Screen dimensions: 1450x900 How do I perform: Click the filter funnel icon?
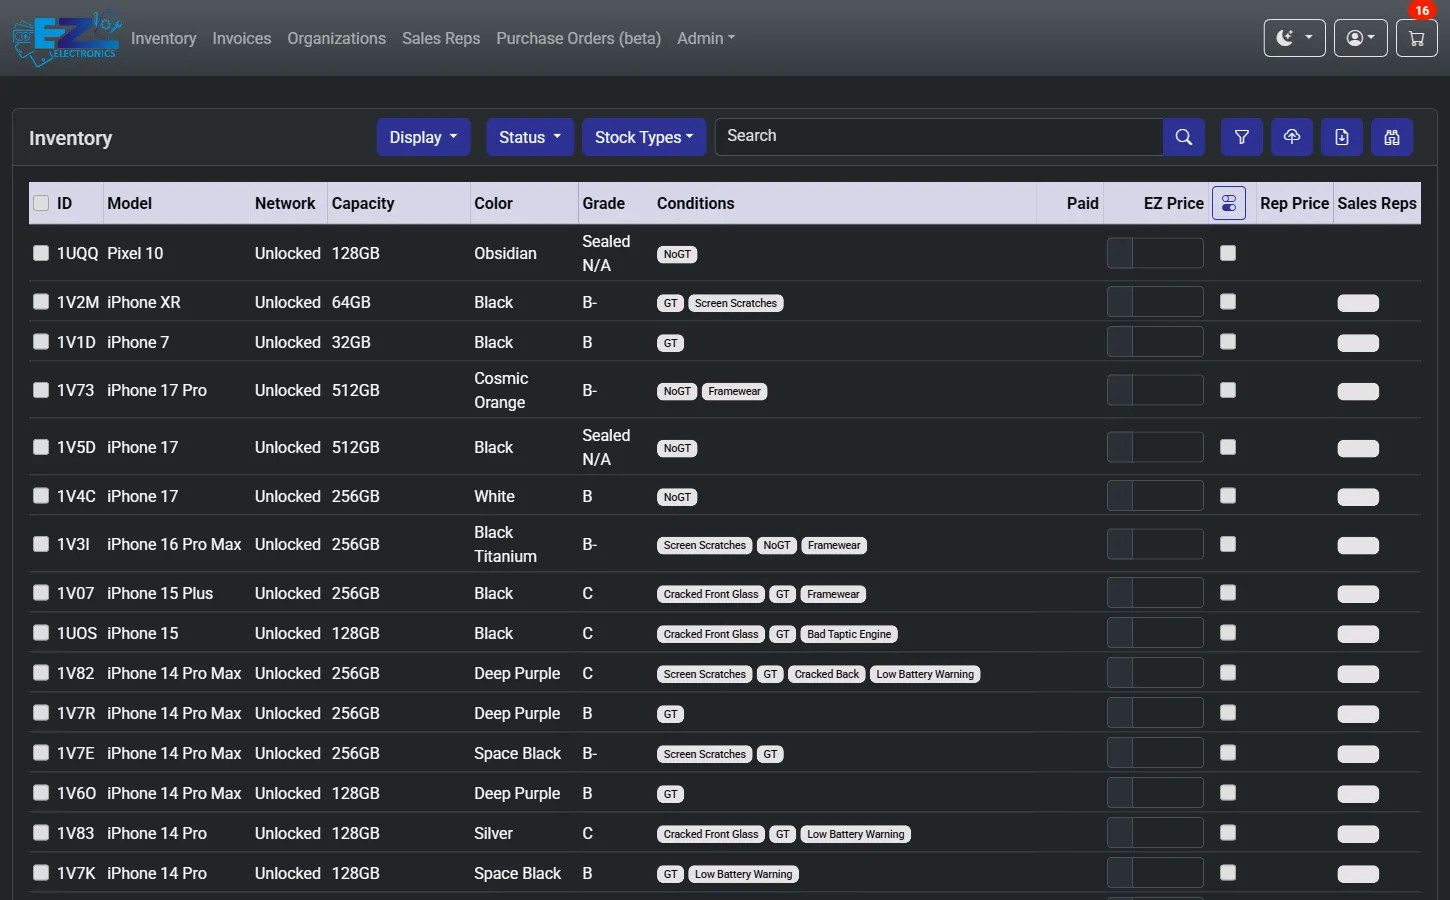click(x=1241, y=137)
